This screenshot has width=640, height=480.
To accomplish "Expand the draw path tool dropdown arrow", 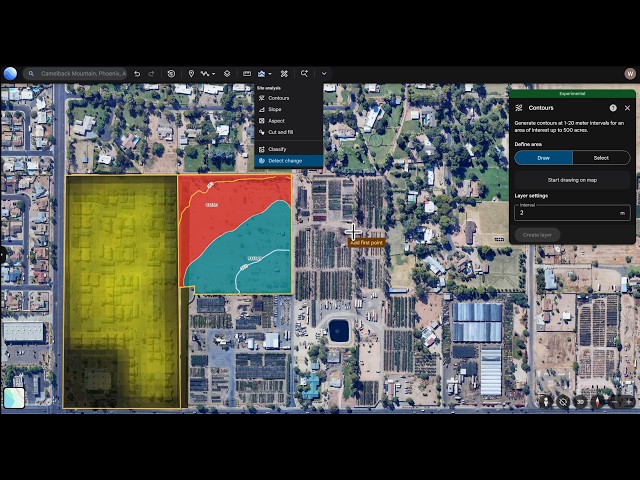I will (x=213, y=74).
